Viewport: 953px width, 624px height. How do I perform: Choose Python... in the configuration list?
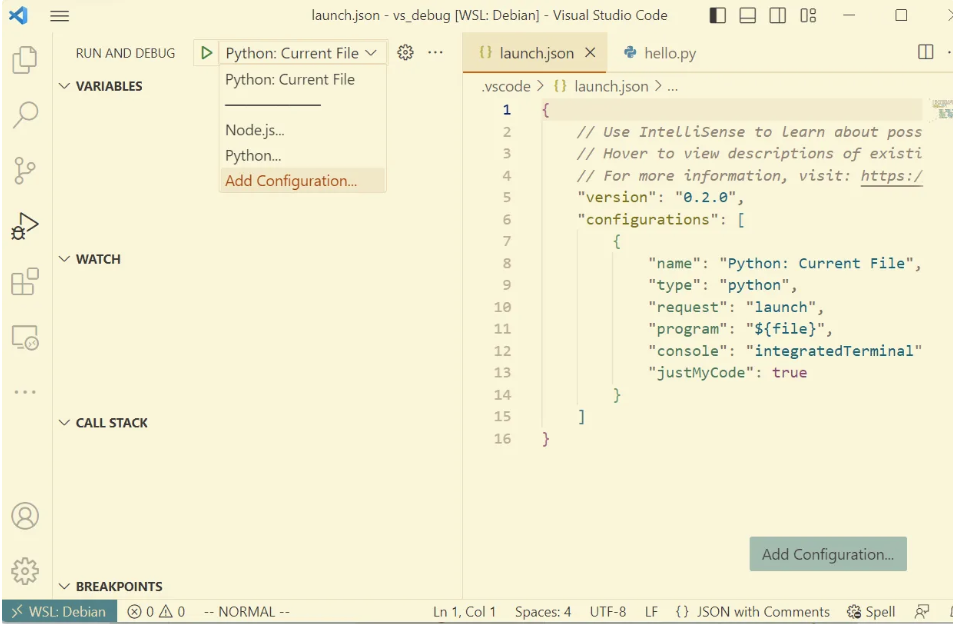point(302,156)
